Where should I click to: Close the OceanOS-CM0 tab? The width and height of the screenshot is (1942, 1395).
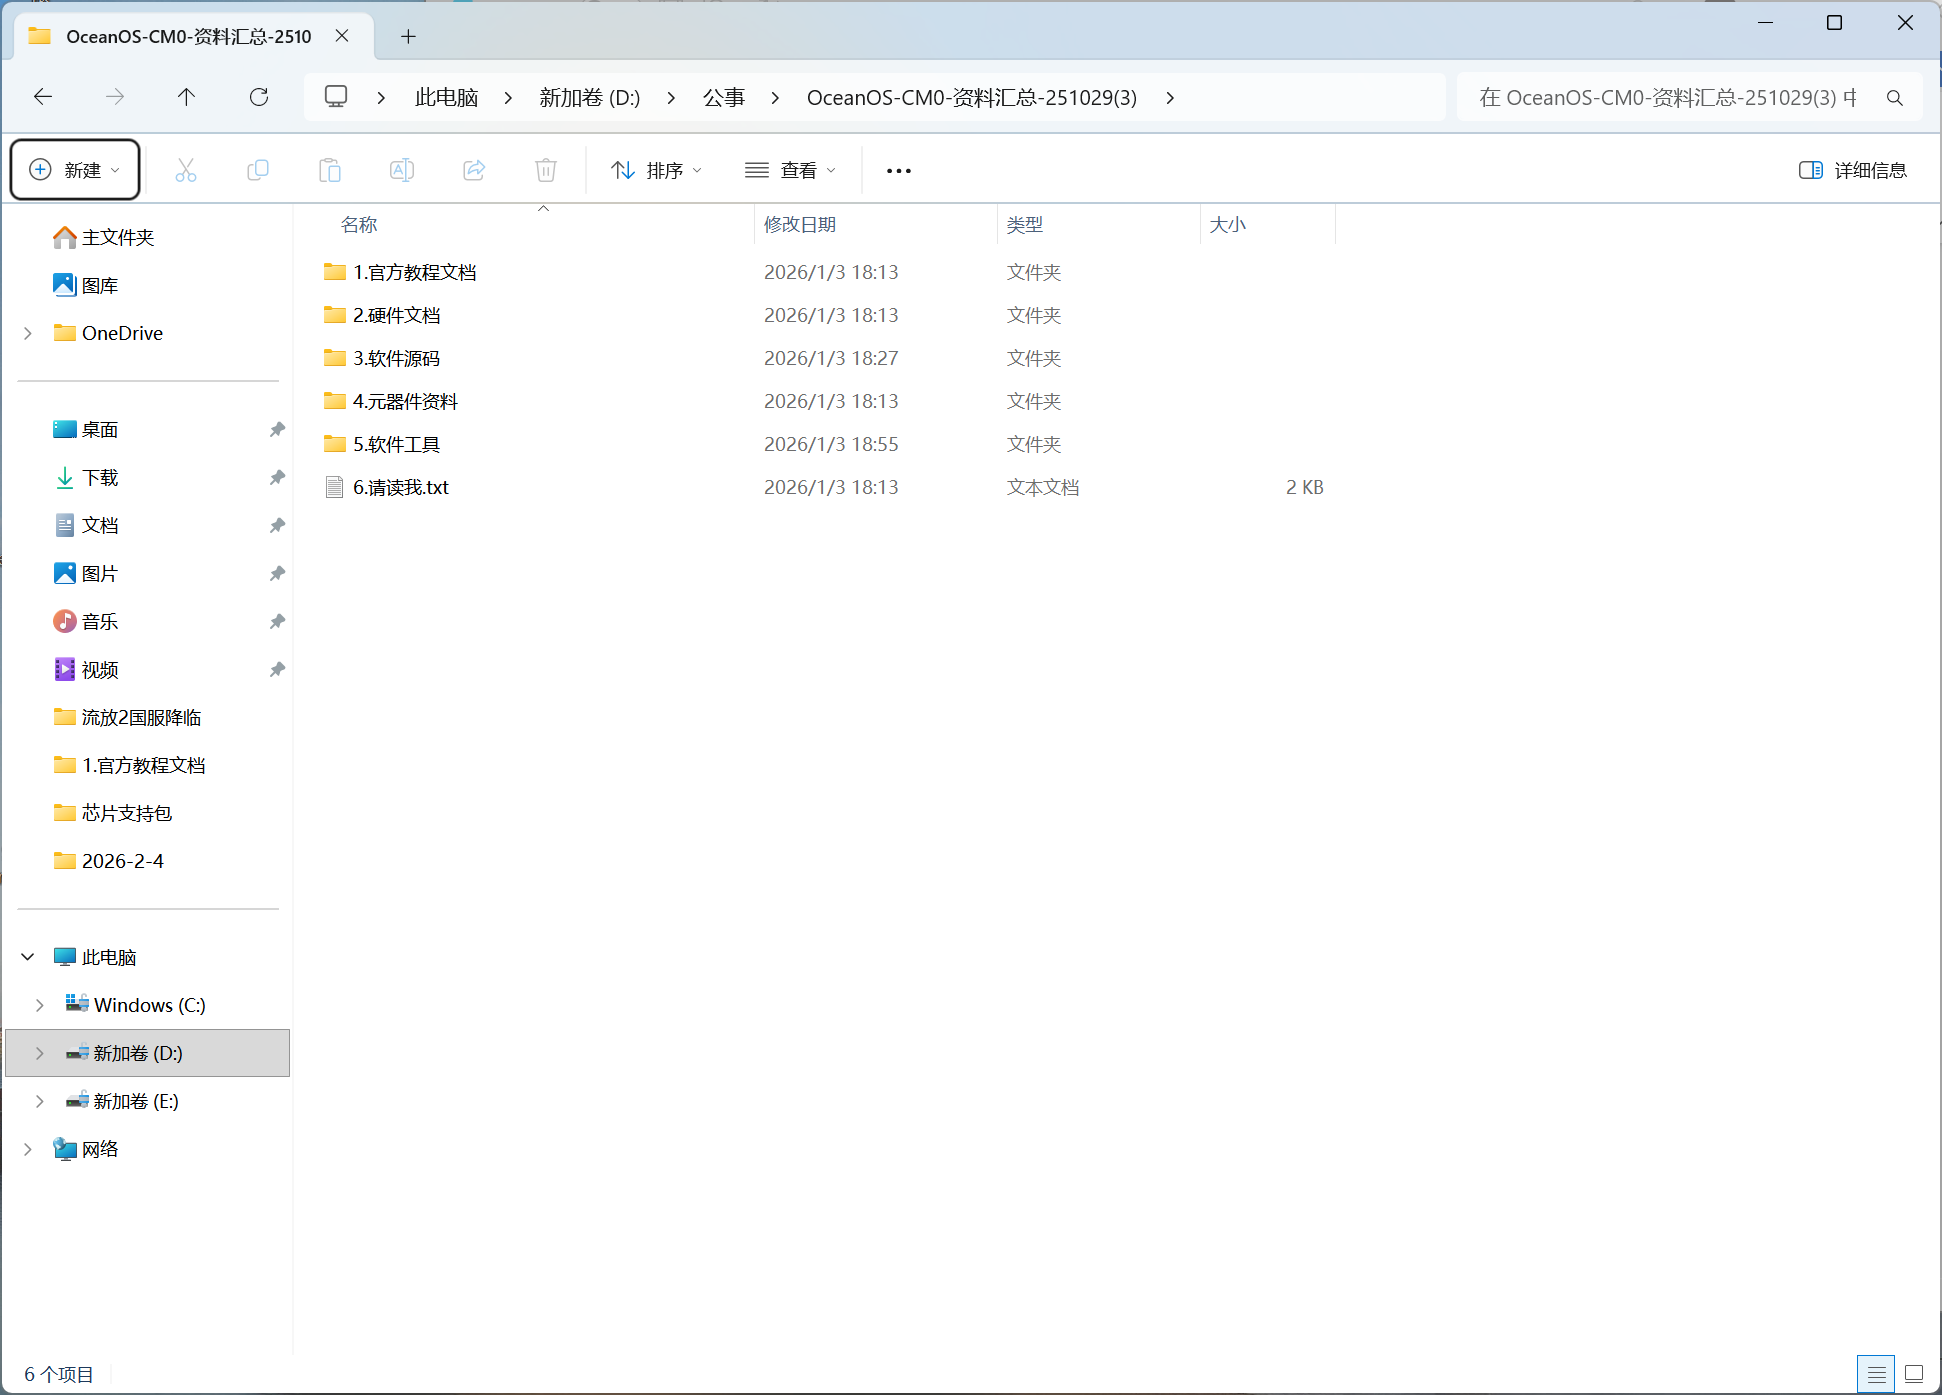tap(342, 36)
